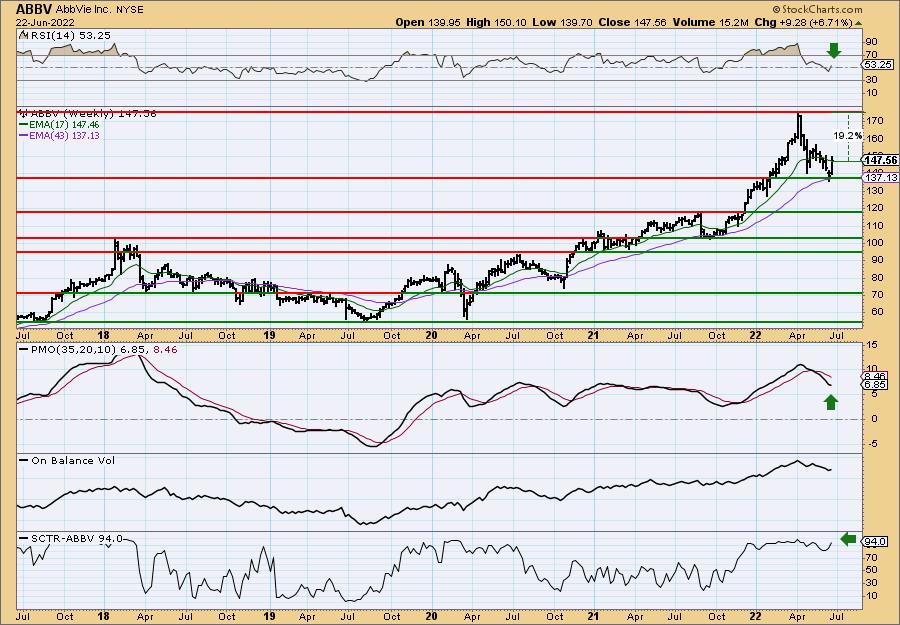Select the Low 139.70 reading

(x=561, y=22)
